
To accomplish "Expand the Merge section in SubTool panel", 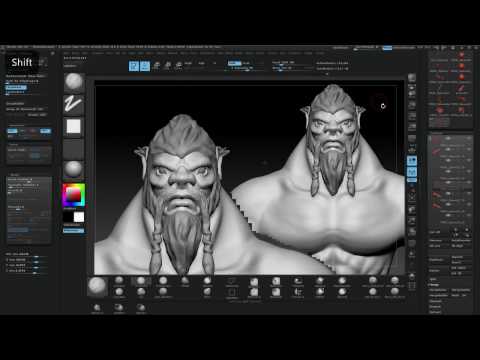I will [x=434, y=285].
